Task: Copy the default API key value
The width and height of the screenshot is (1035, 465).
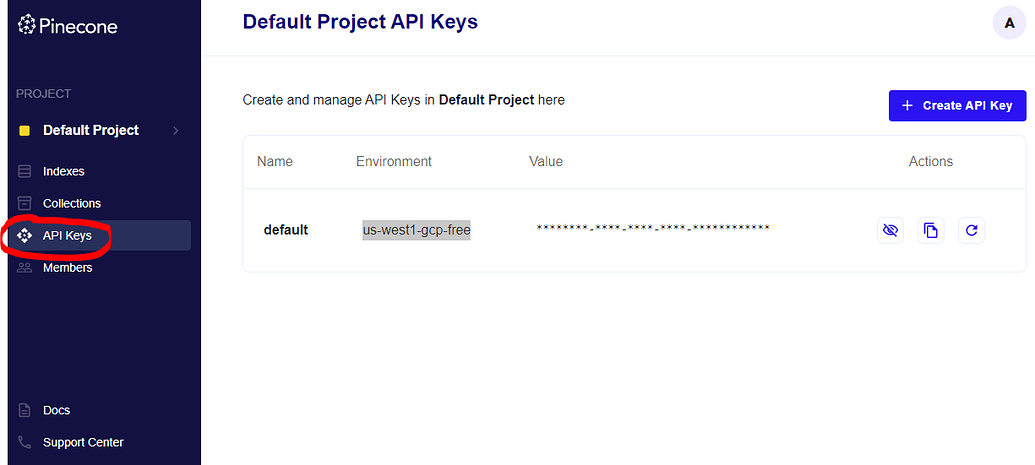Action: point(931,231)
